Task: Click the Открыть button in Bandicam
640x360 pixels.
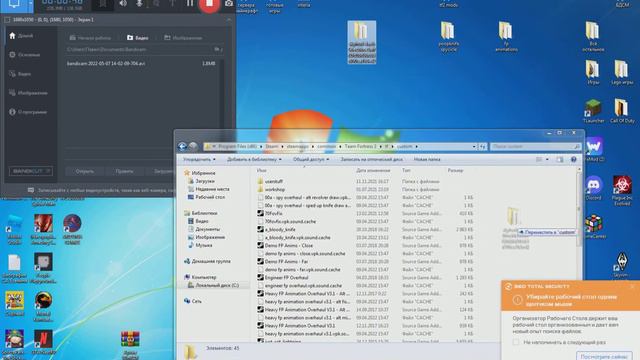Action: 84,171
